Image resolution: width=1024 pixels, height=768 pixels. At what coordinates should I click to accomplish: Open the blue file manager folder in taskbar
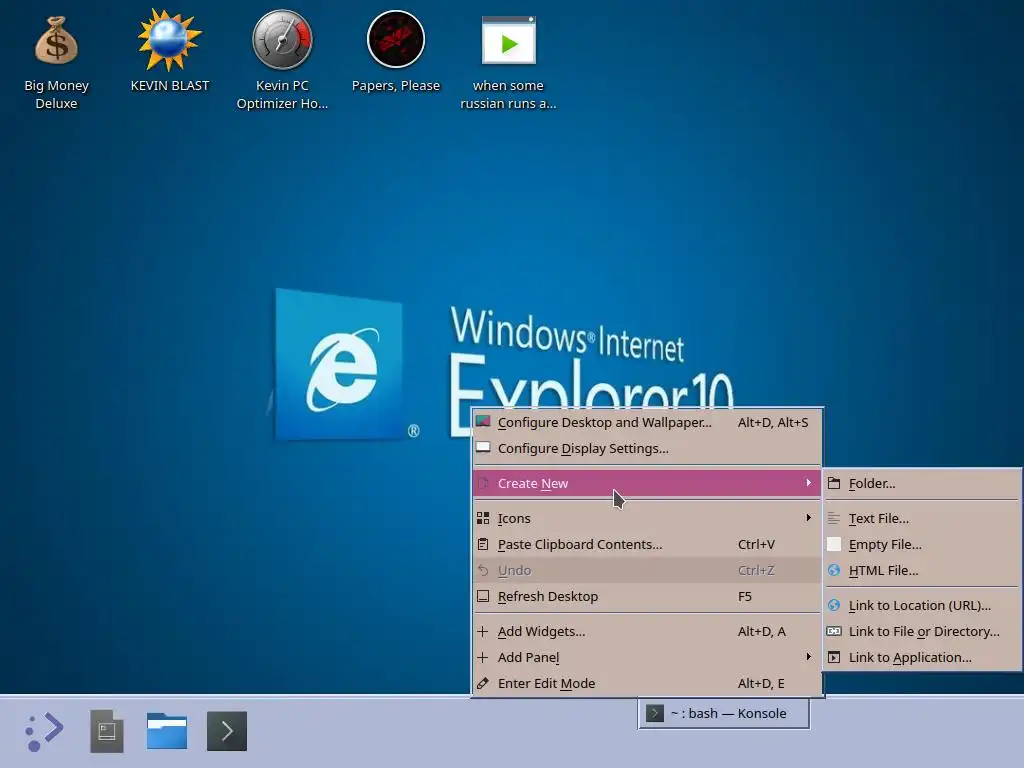(167, 731)
